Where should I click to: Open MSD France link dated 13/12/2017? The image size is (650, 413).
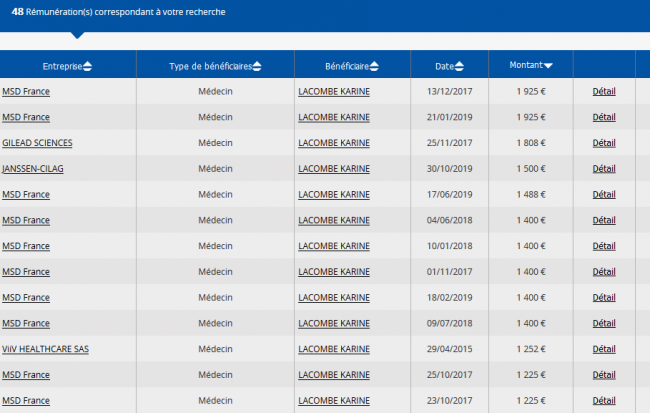point(26,92)
